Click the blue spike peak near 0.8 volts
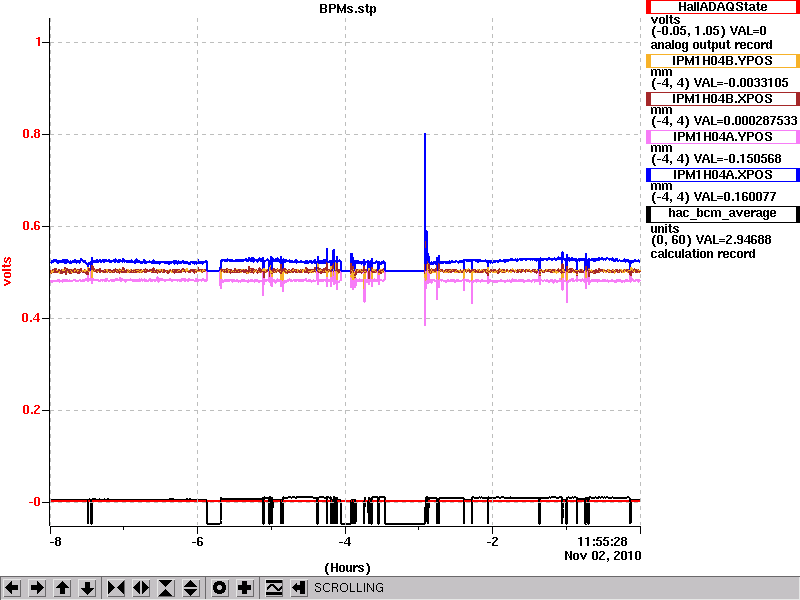Image resolution: width=800 pixels, height=600 pixels. [425, 135]
